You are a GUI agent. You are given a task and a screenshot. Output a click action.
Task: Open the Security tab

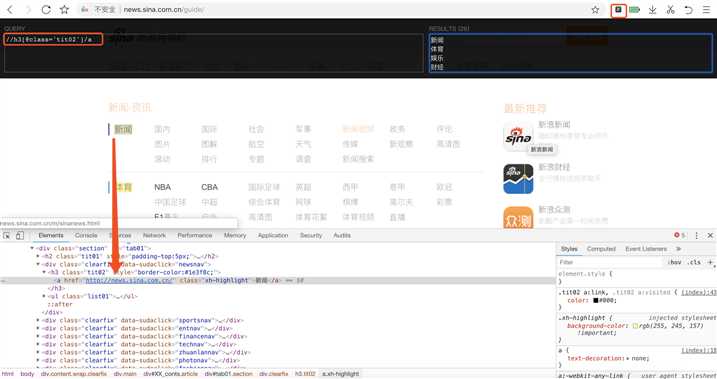pyautogui.click(x=311, y=235)
